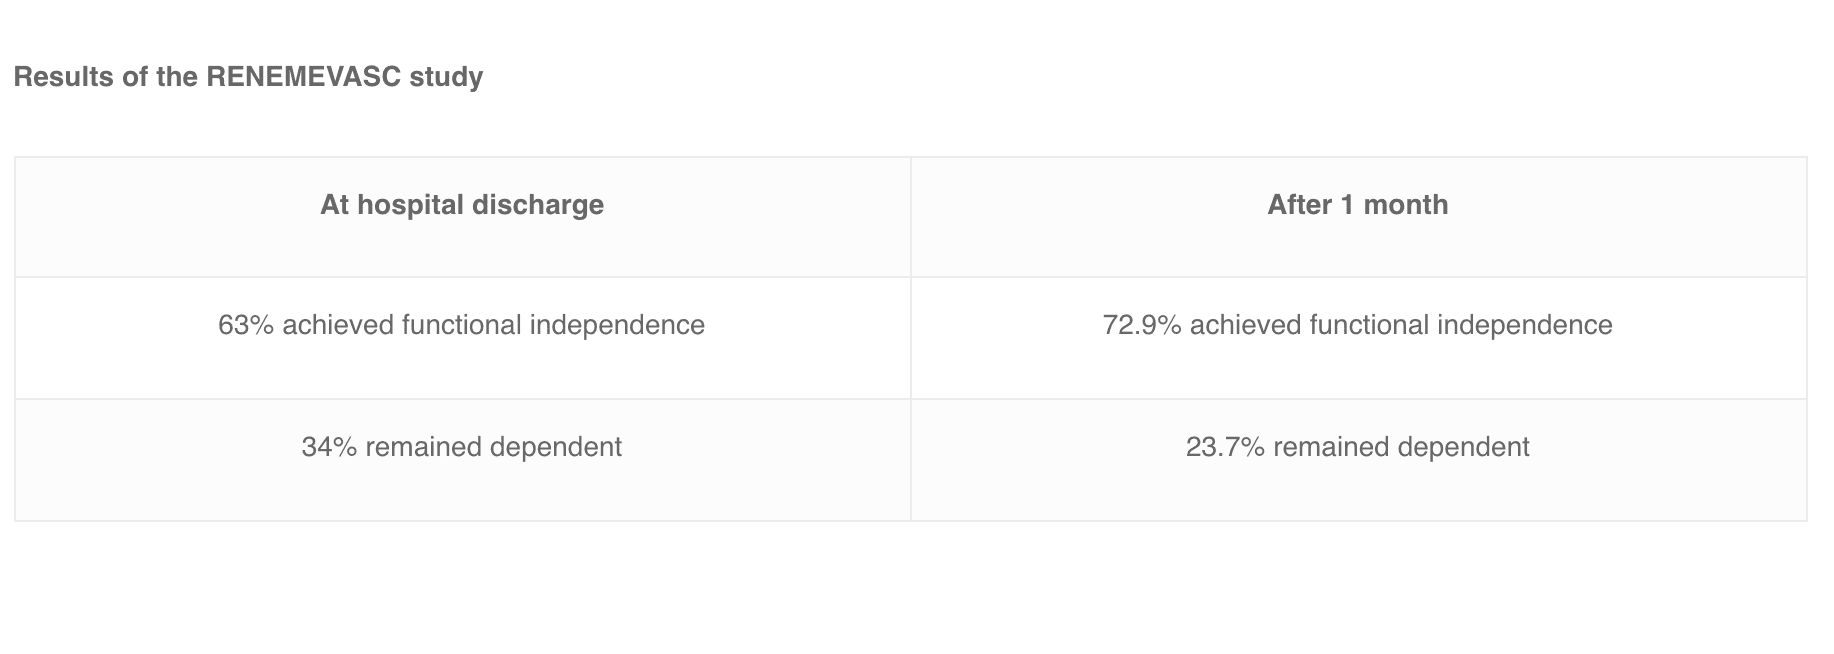Viewport: 1834px width, 654px height.
Task: Click the word "hospital" in the column header
Action: coord(410,205)
